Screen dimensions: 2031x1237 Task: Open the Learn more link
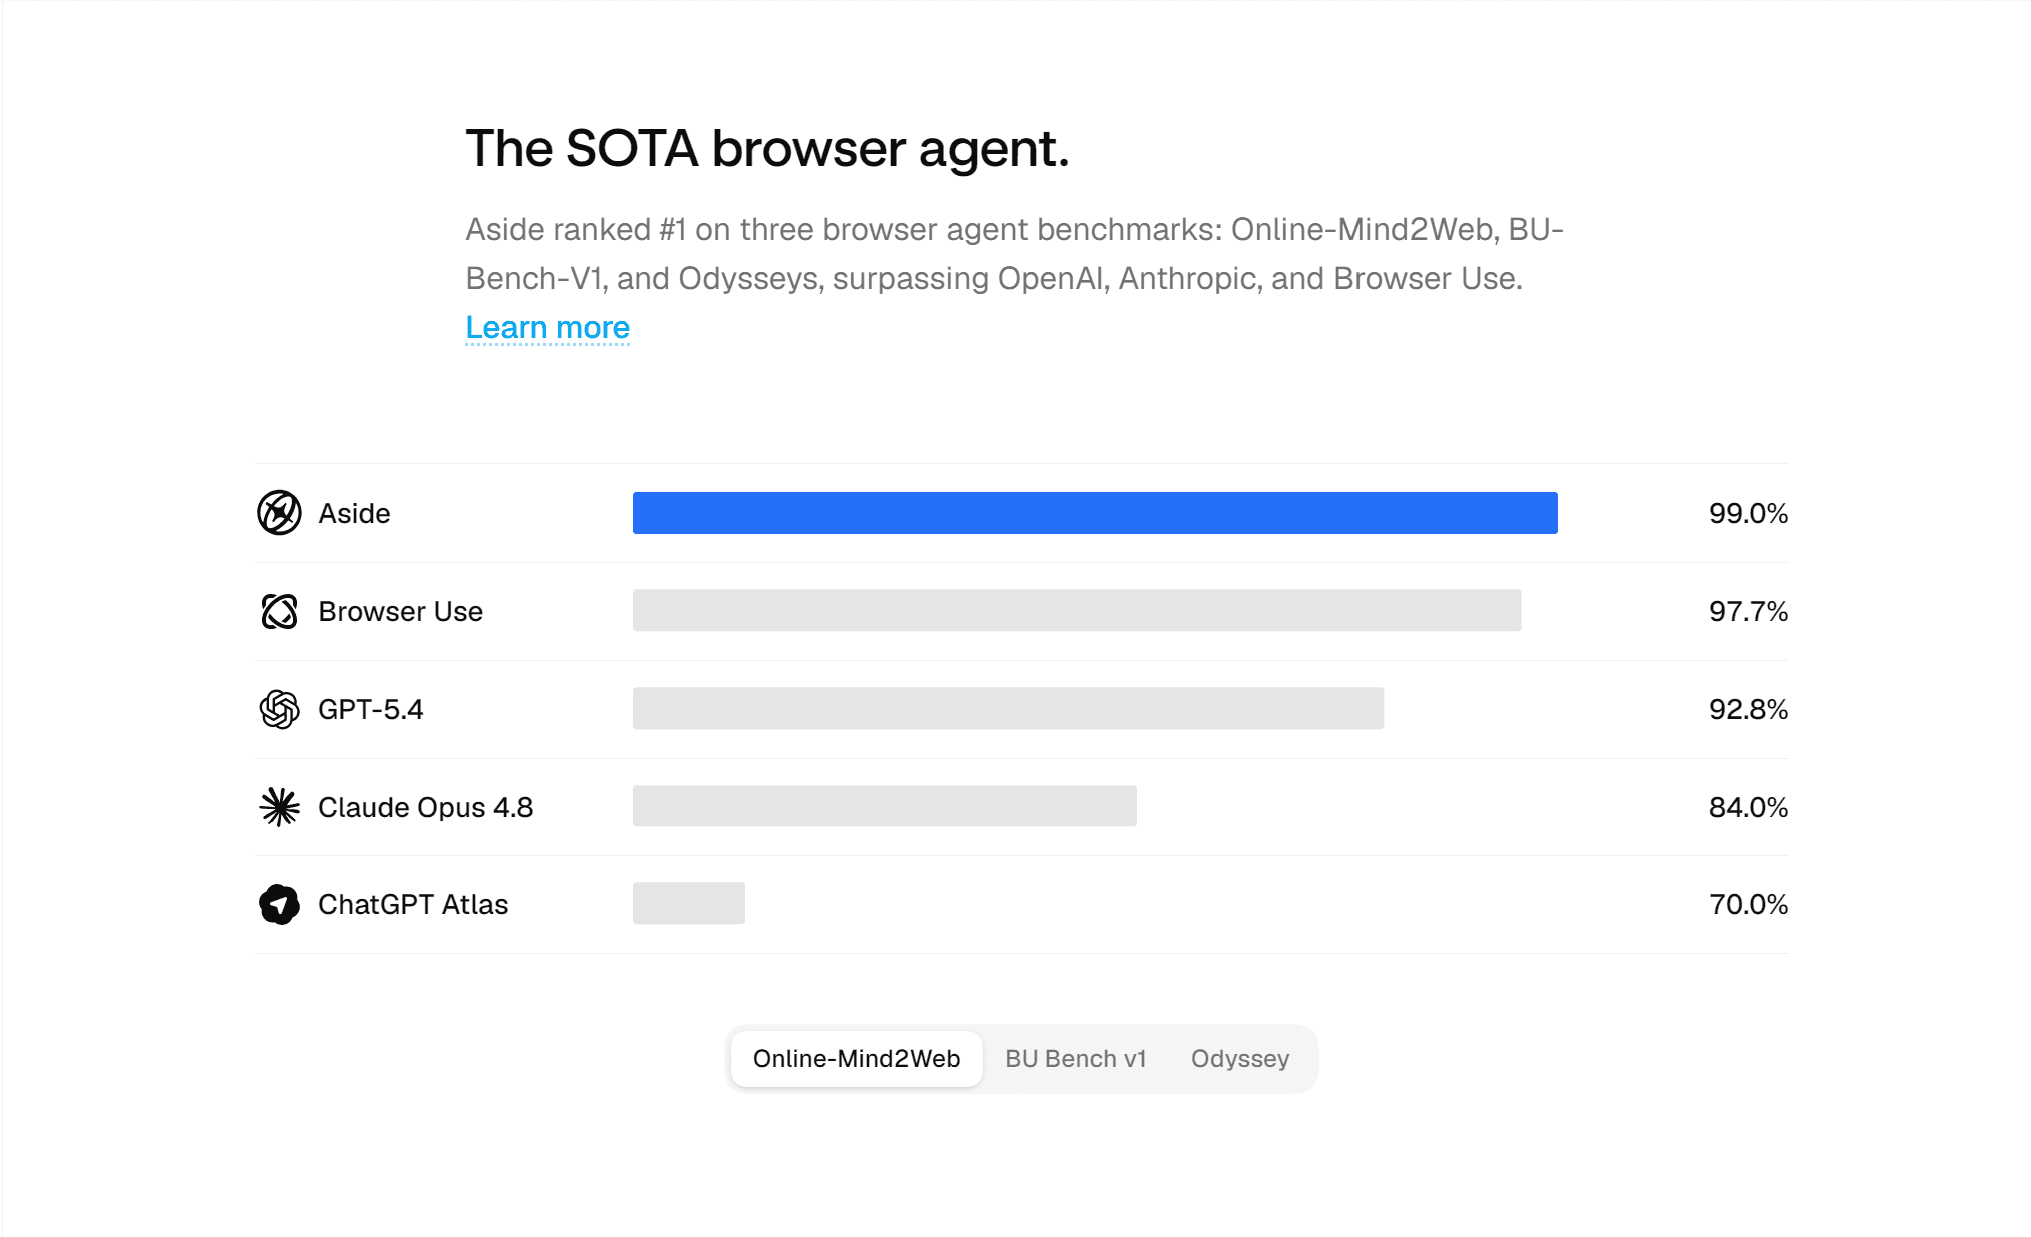[x=547, y=328]
